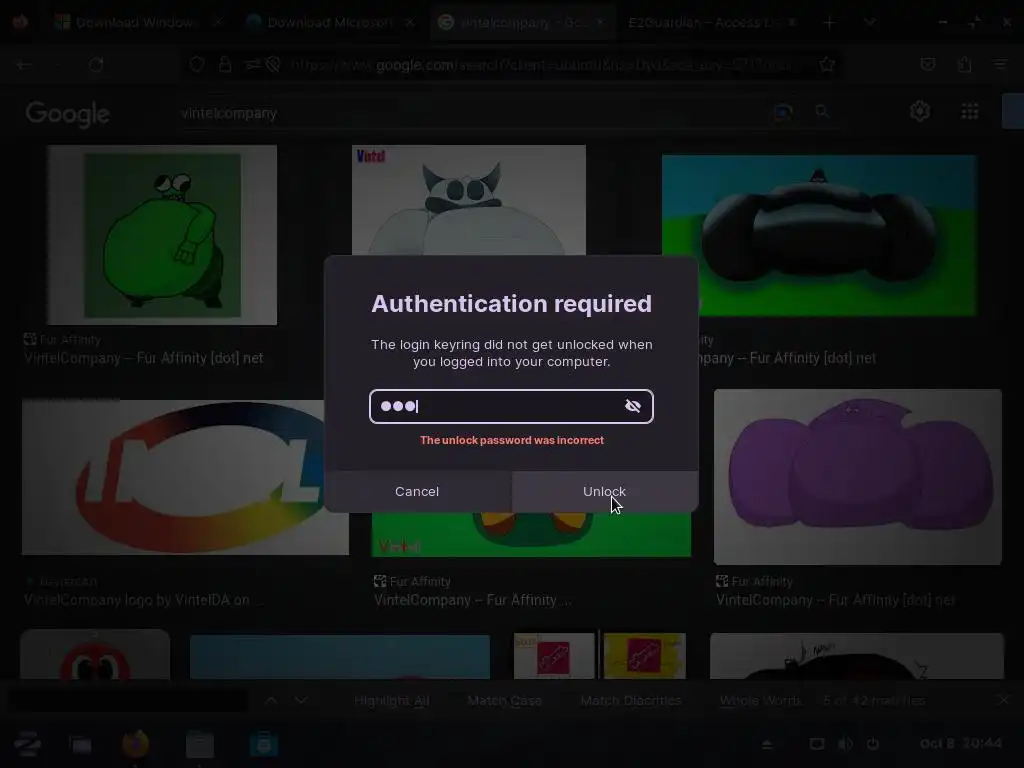The width and height of the screenshot is (1024, 768).
Task: Switch to EZGuardian Access tab
Action: pos(712,22)
